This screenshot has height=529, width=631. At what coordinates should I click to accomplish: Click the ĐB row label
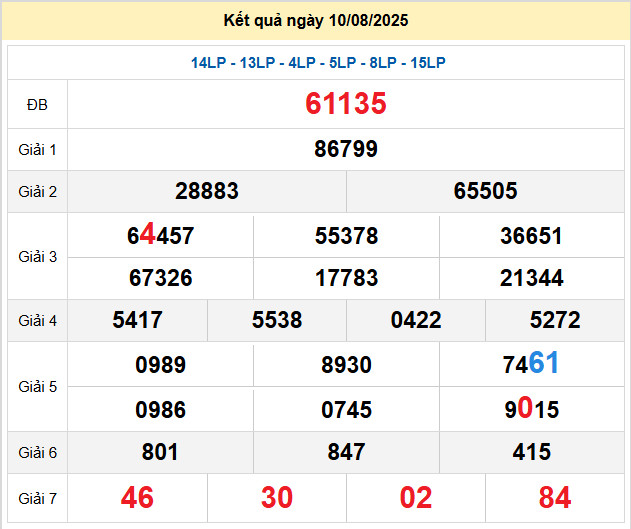coord(37,105)
